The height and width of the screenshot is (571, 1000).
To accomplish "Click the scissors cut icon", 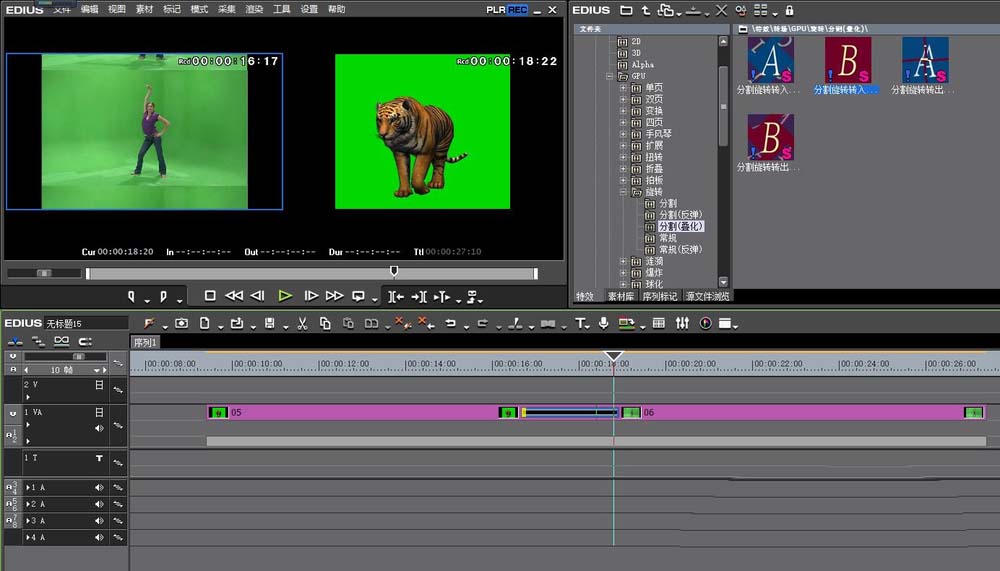I will pyautogui.click(x=302, y=323).
